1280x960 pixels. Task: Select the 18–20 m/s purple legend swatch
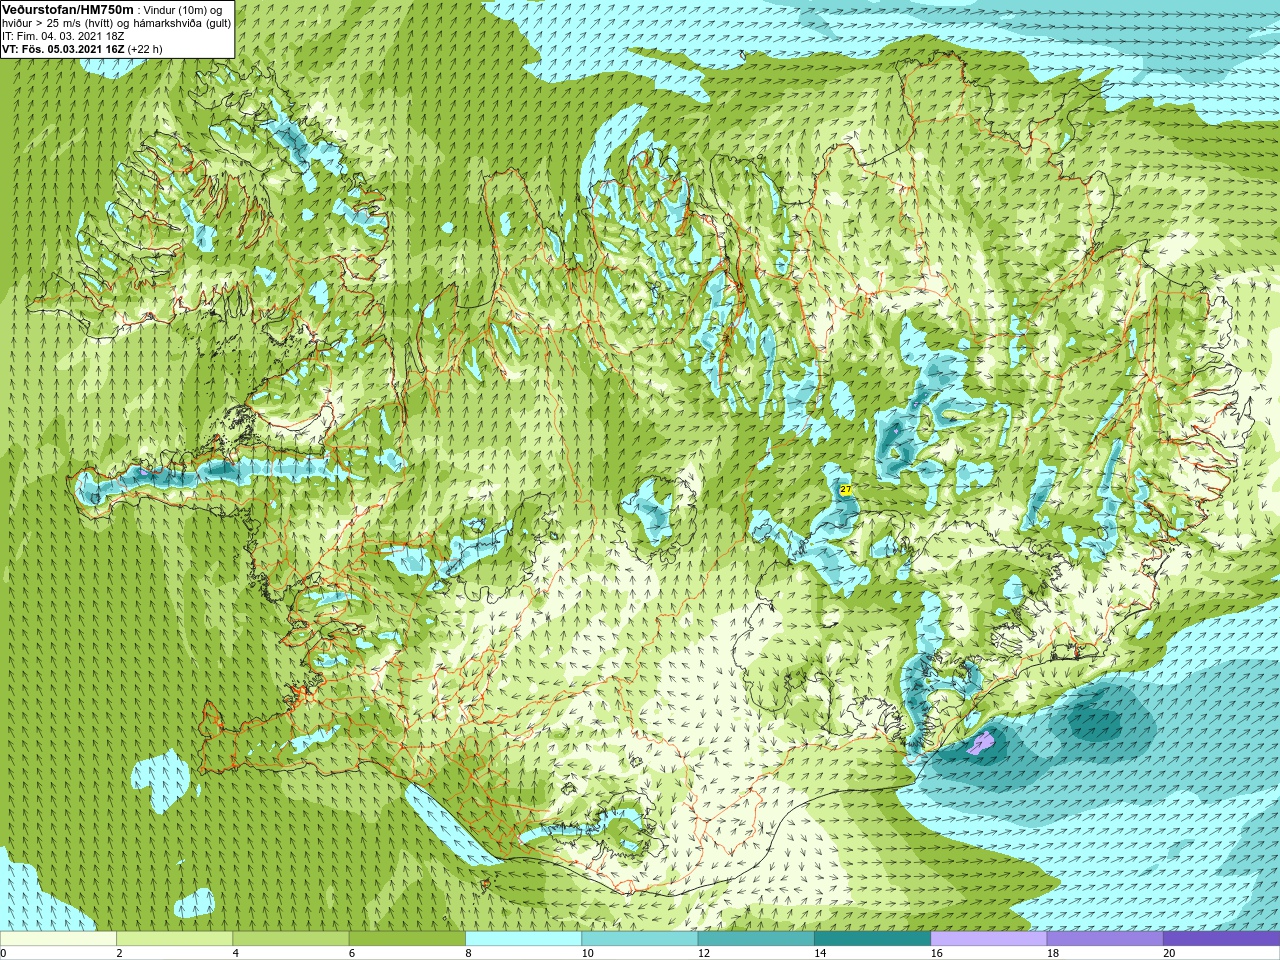pyautogui.click(x=1105, y=939)
